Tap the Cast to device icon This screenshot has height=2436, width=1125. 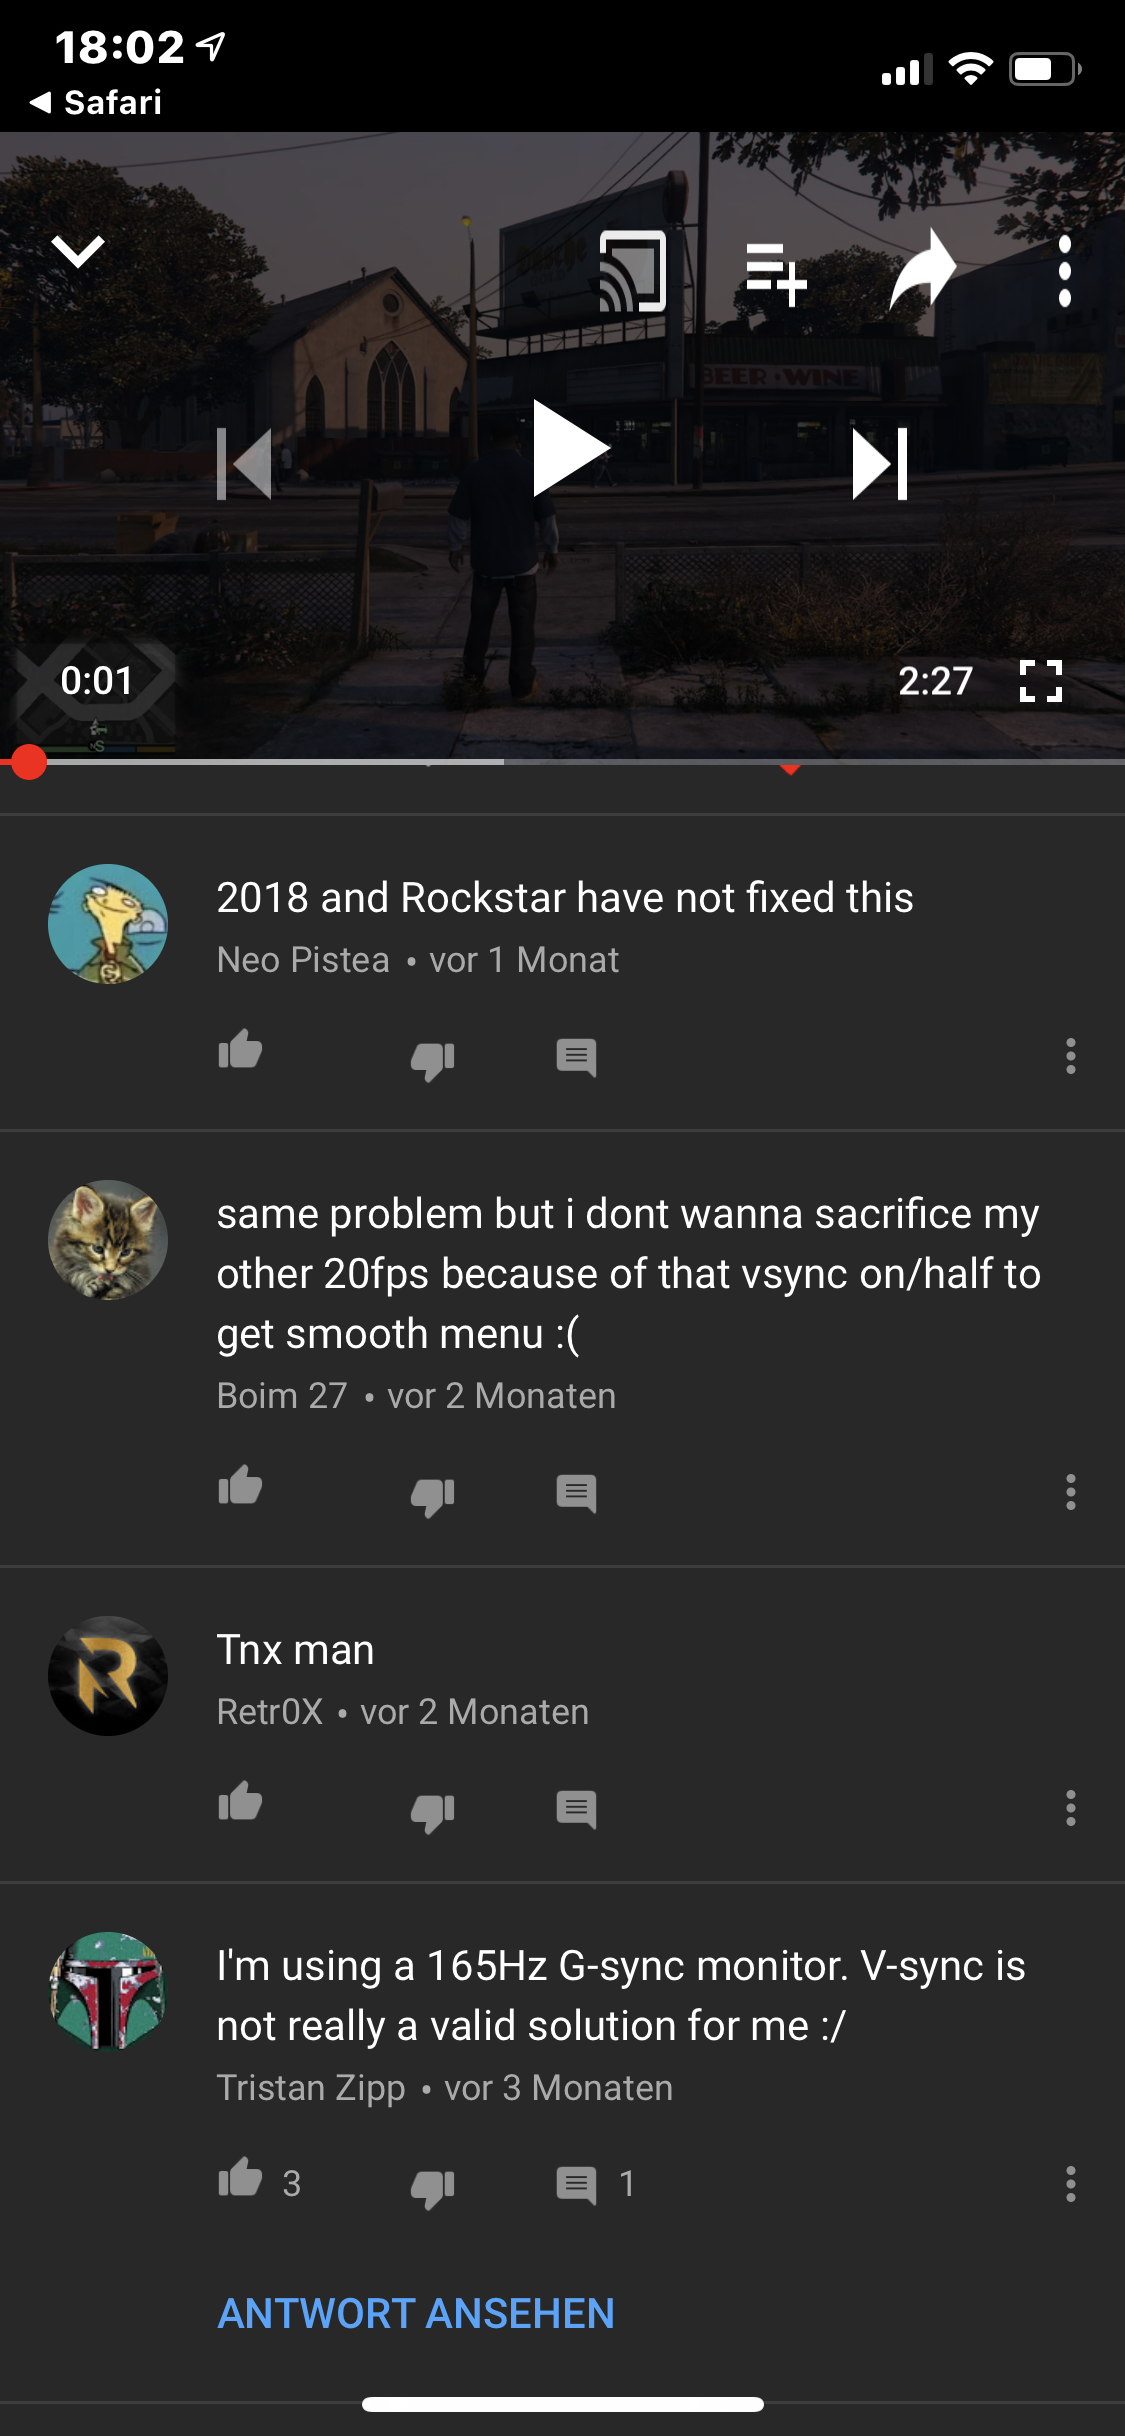point(632,271)
